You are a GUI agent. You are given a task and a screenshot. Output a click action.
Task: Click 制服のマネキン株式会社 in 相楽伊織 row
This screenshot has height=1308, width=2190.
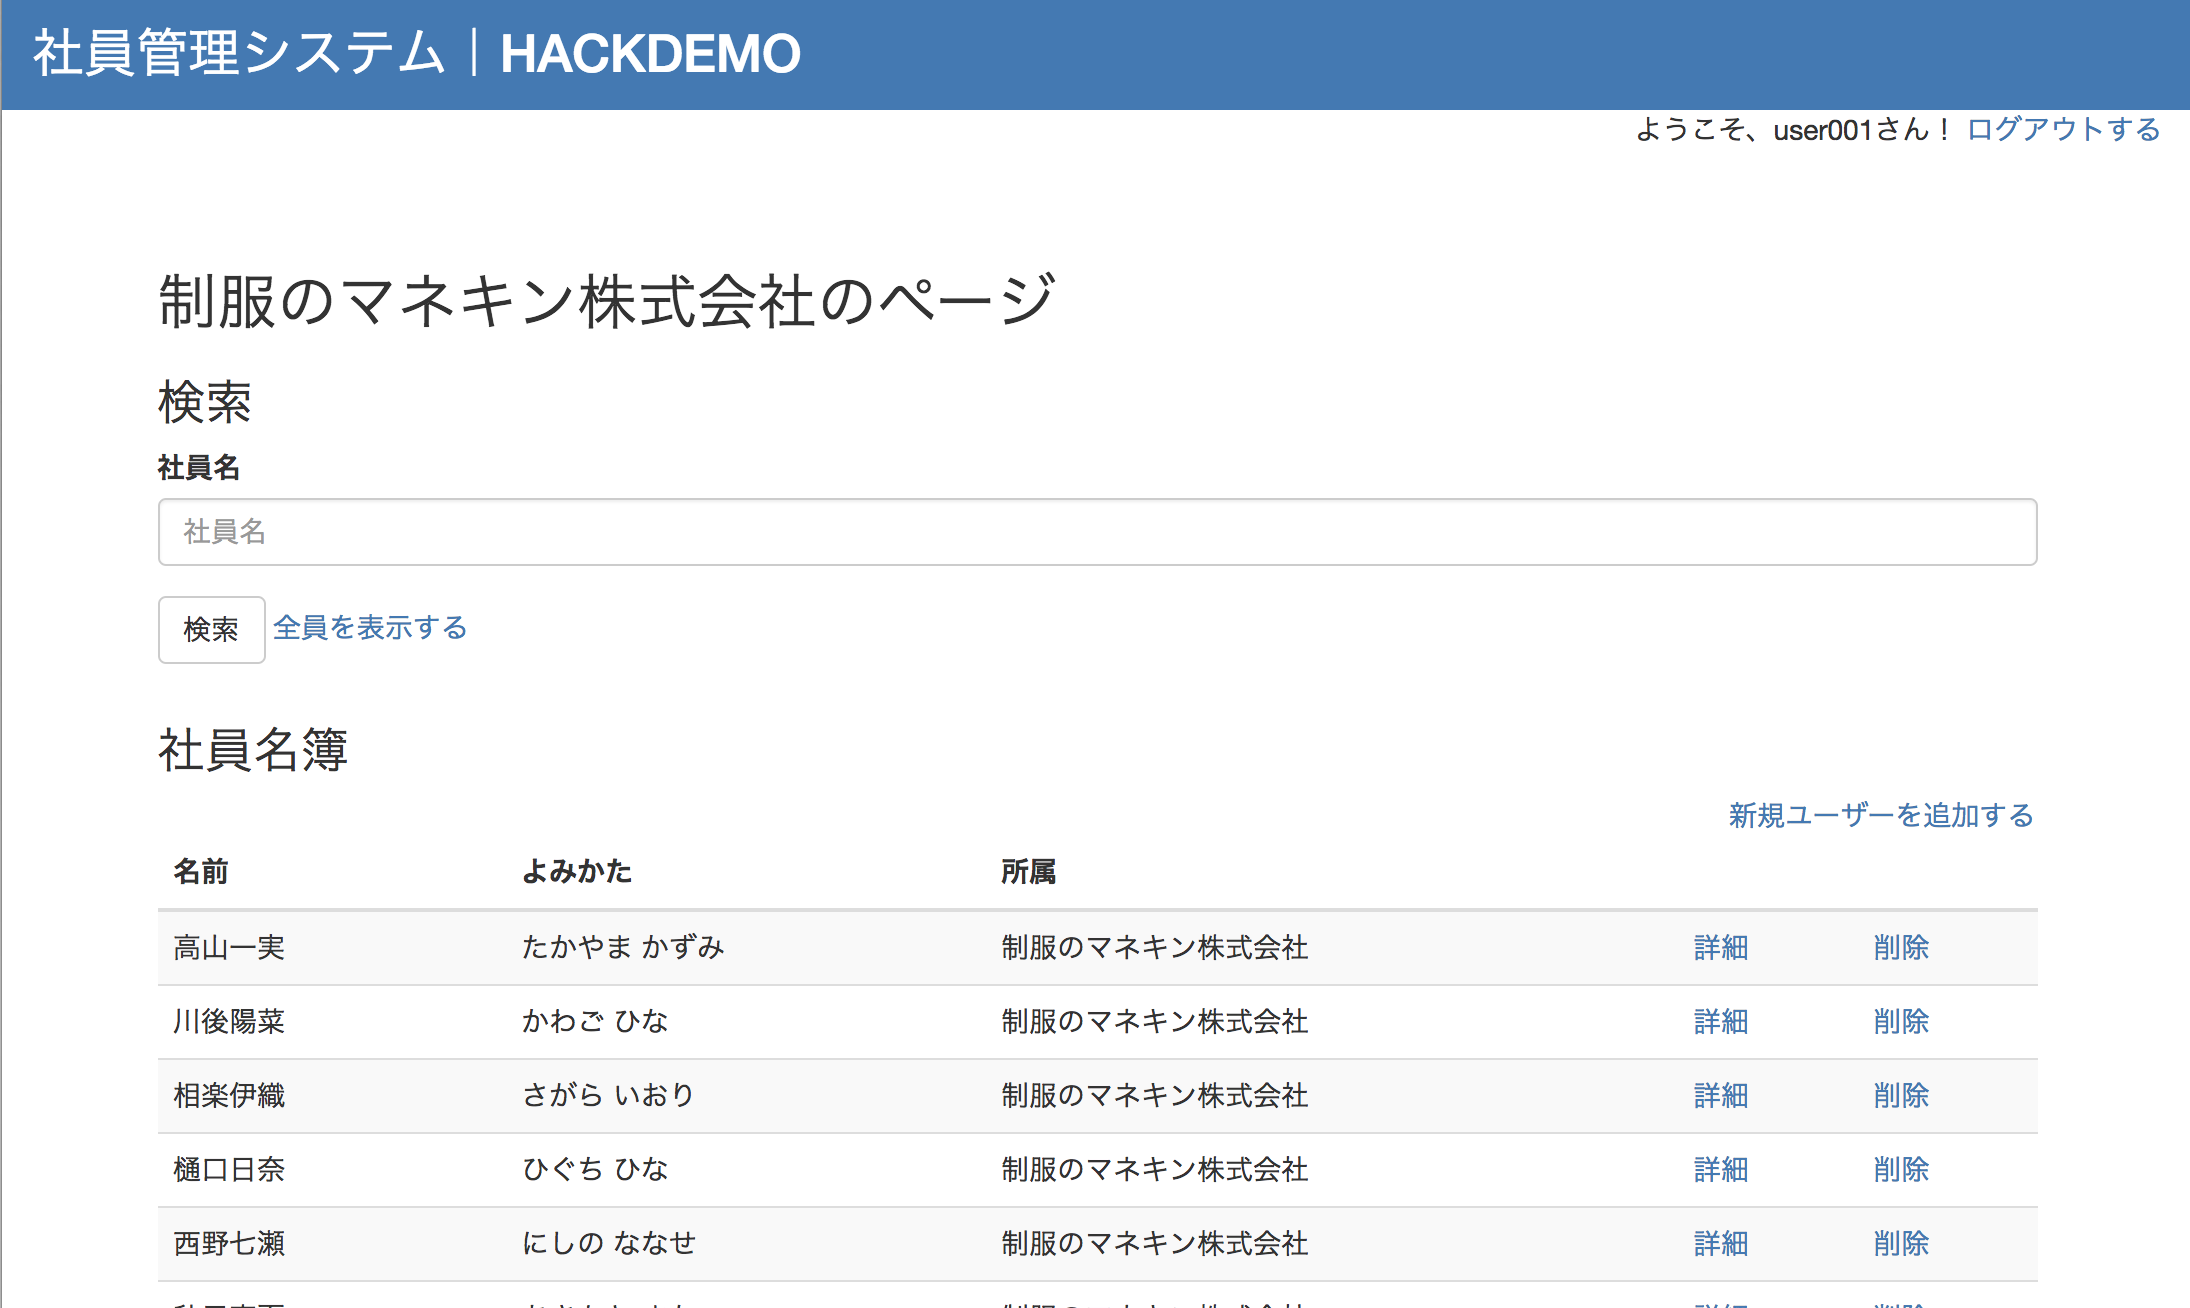[x=1155, y=1096]
